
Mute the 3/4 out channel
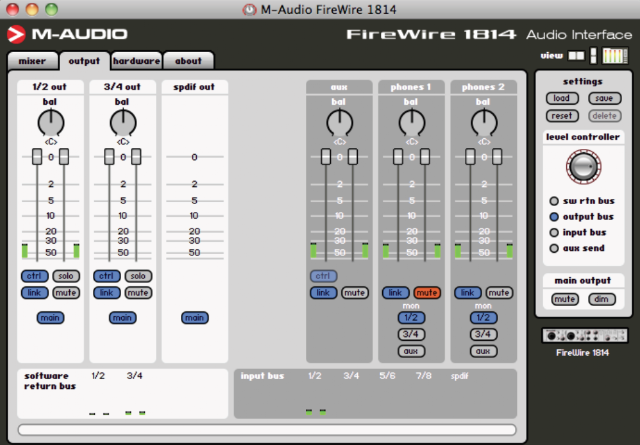pos(138,293)
